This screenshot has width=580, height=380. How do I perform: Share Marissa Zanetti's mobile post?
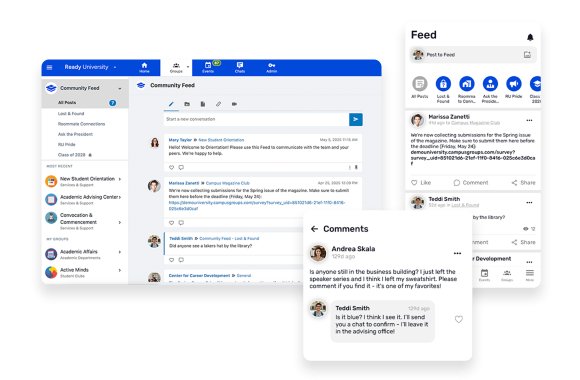pyautogui.click(x=523, y=183)
